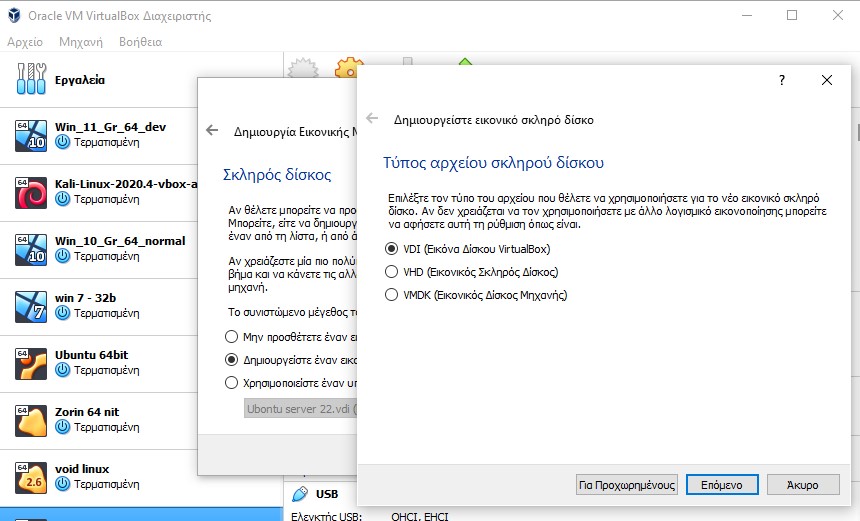Click Τερματισμένη status under win 7 - 32b
Screen dimensions: 860x521
pos(106,314)
